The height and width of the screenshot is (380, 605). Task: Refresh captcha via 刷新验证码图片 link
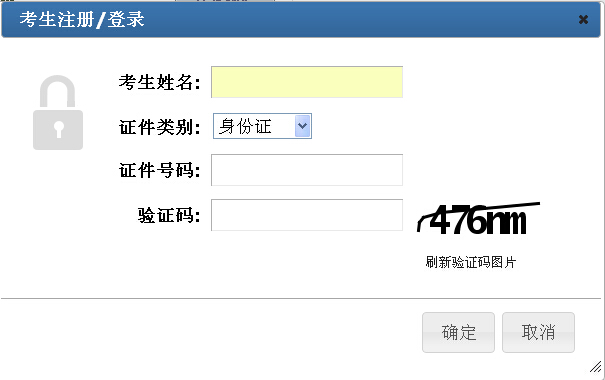[471, 262]
